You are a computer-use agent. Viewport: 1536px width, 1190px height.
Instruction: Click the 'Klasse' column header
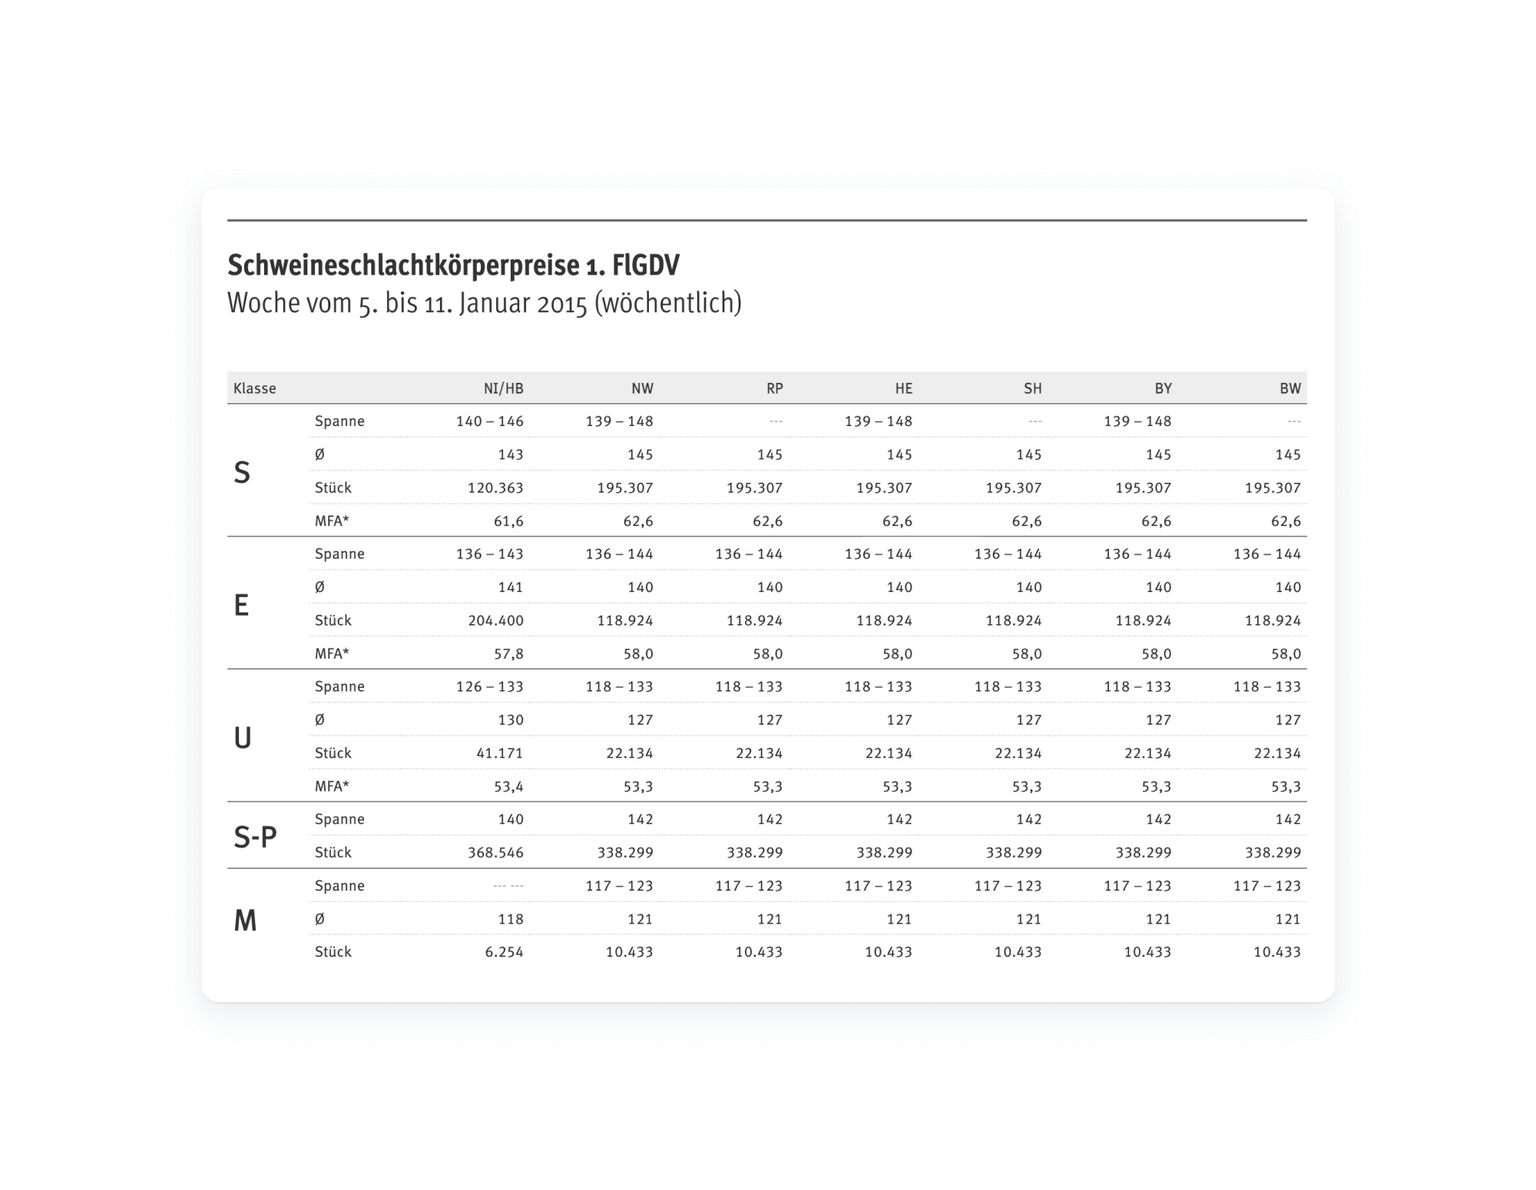pyautogui.click(x=254, y=388)
